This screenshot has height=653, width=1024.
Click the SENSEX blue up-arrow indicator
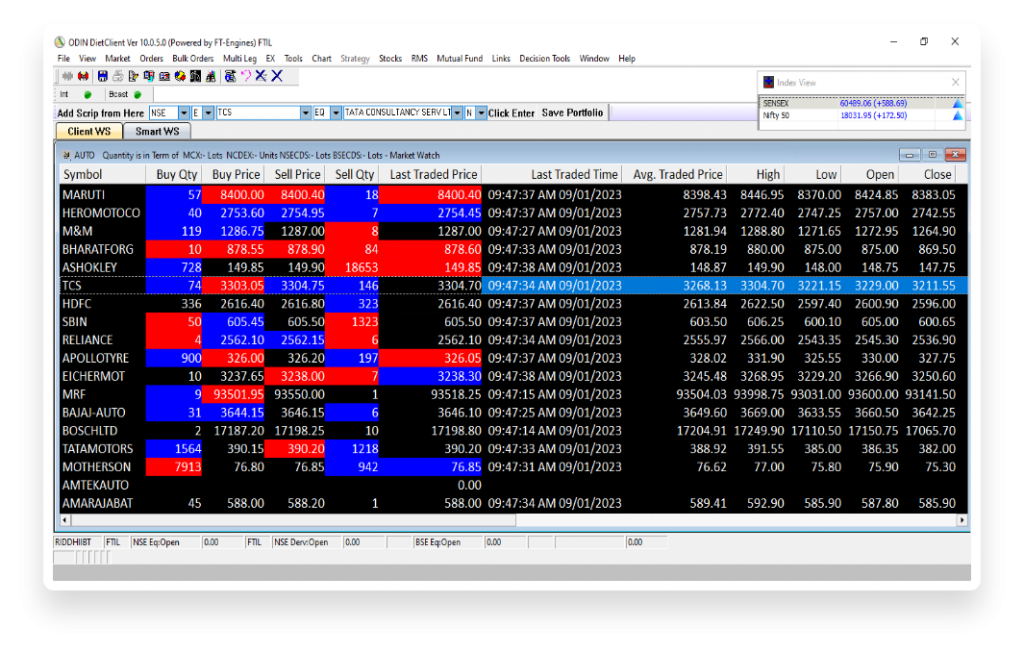pyautogui.click(x=957, y=103)
